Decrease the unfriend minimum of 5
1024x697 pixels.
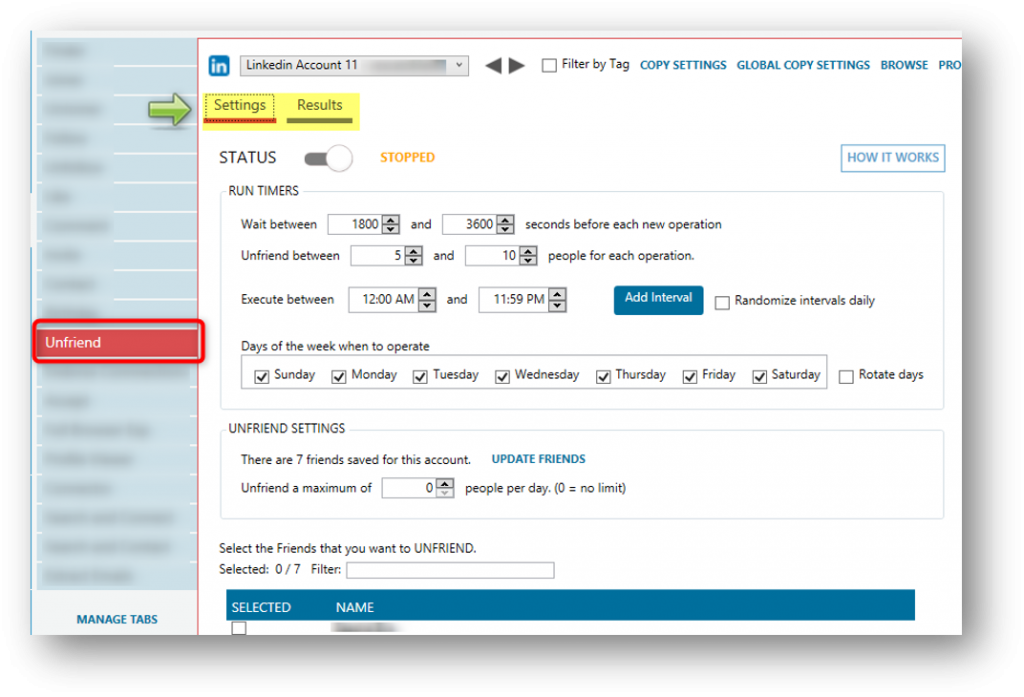(413, 260)
